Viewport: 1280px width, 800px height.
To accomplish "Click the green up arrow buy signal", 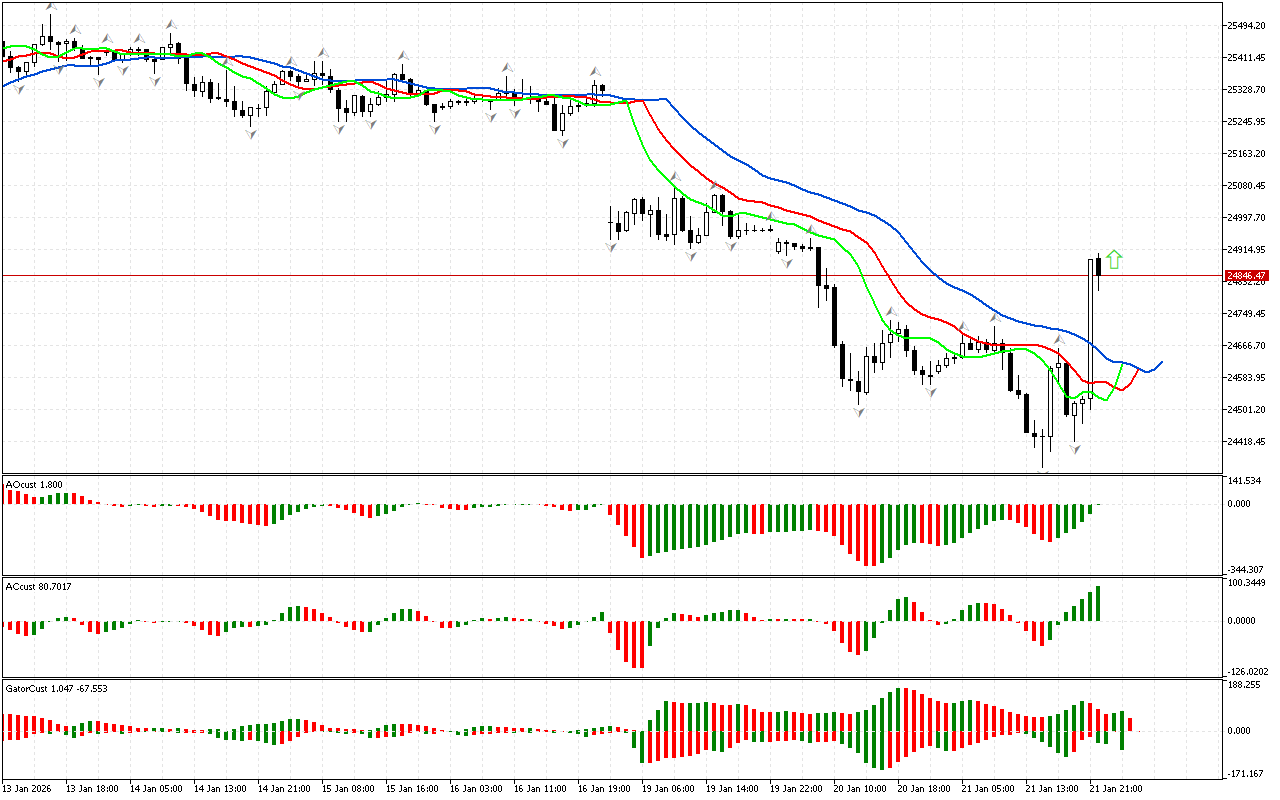I will click(x=1114, y=260).
